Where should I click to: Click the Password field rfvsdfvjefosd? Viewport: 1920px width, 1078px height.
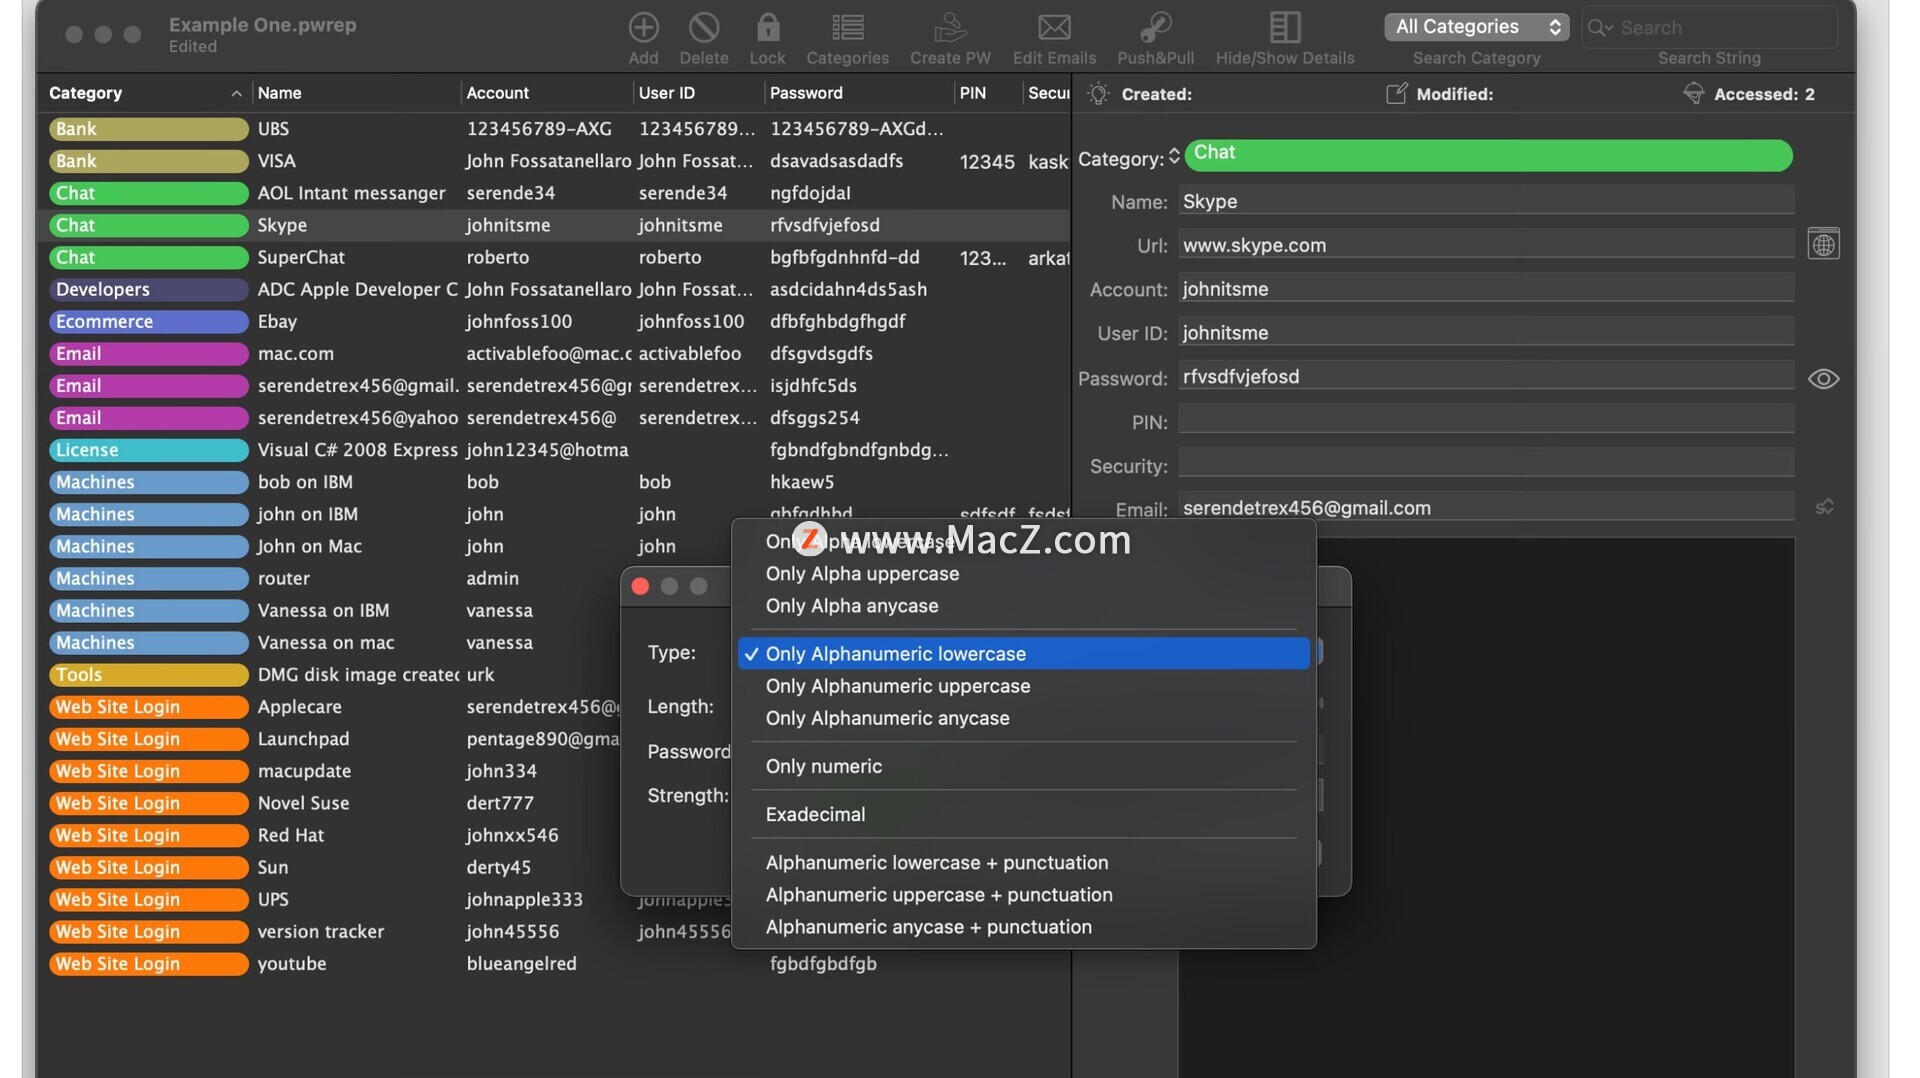tap(1486, 377)
